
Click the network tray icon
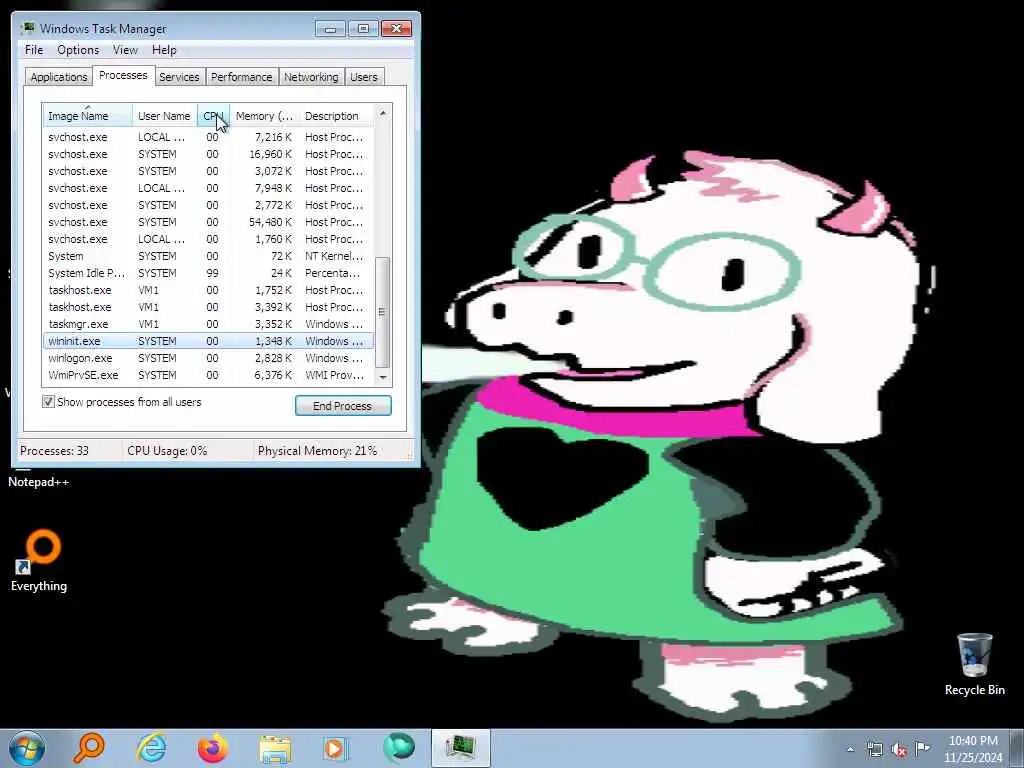click(874, 750)
